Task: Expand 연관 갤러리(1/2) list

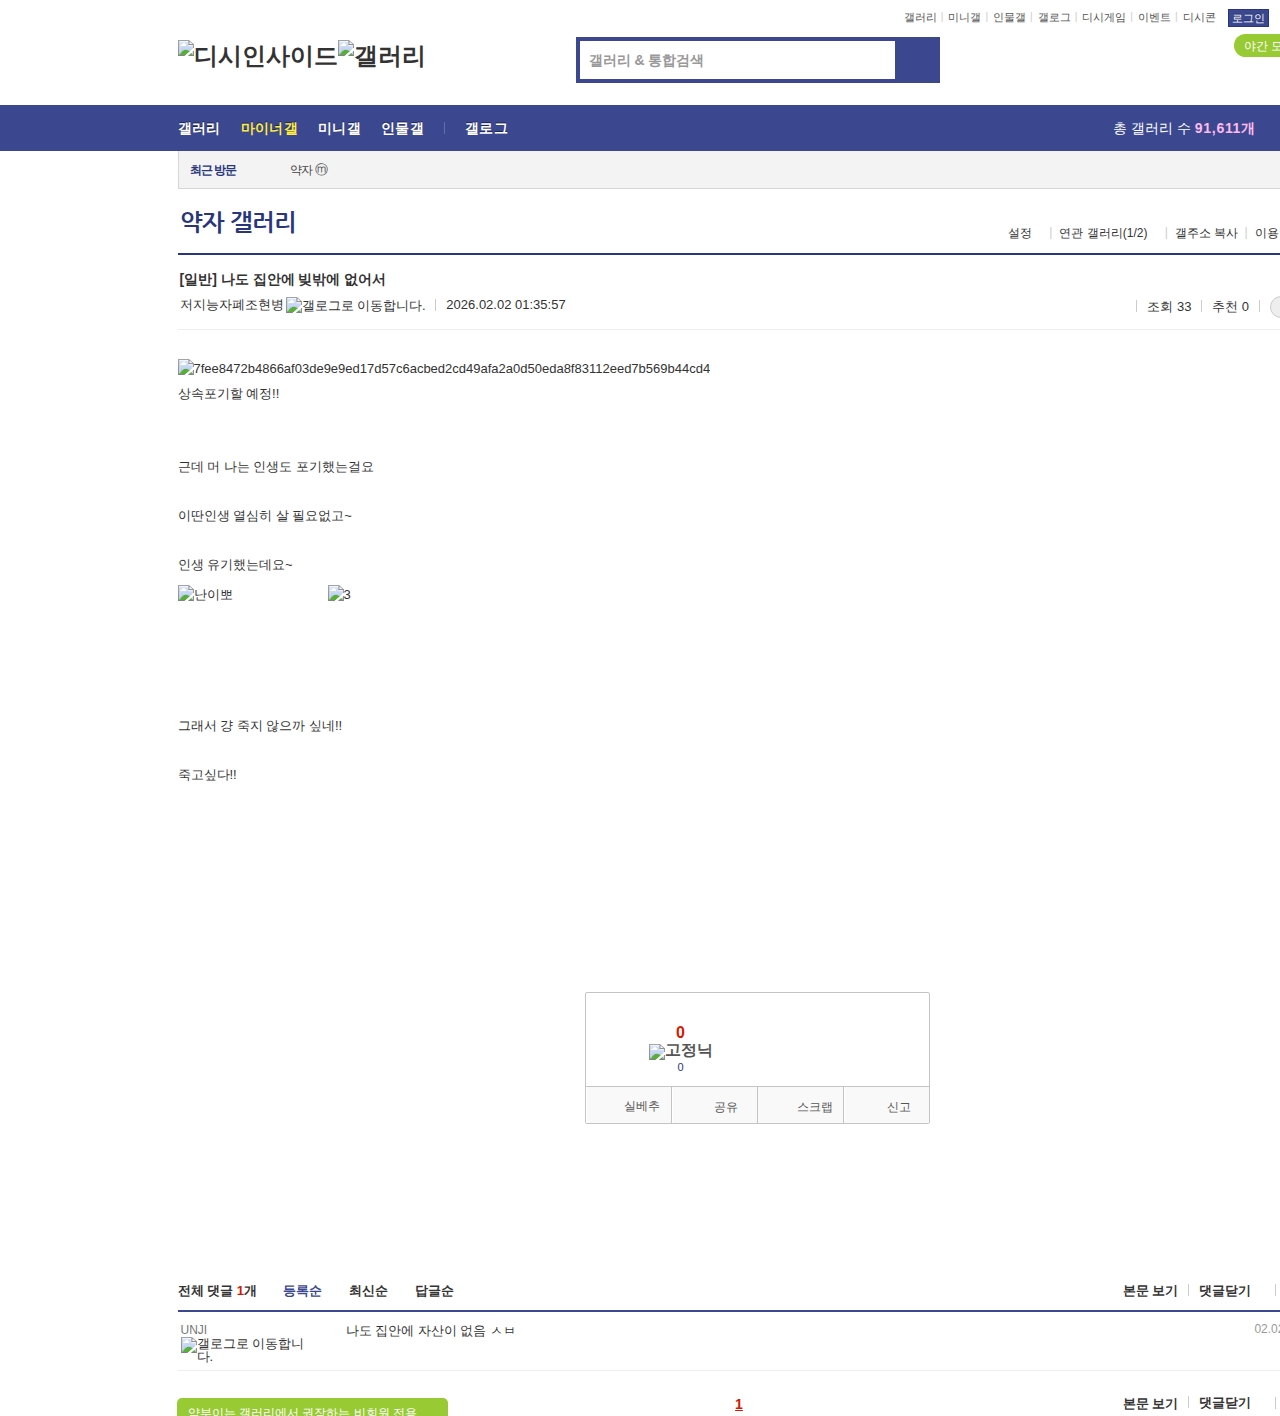Action: pos(1102,233)
